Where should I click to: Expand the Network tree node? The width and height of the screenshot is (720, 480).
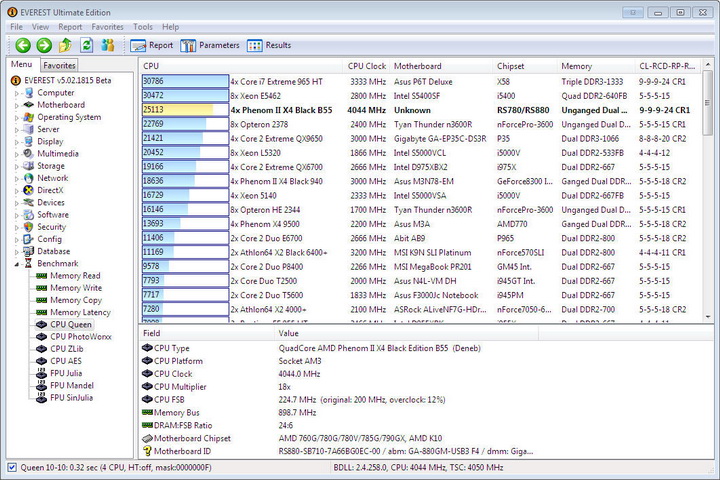(x=17, y=178)
